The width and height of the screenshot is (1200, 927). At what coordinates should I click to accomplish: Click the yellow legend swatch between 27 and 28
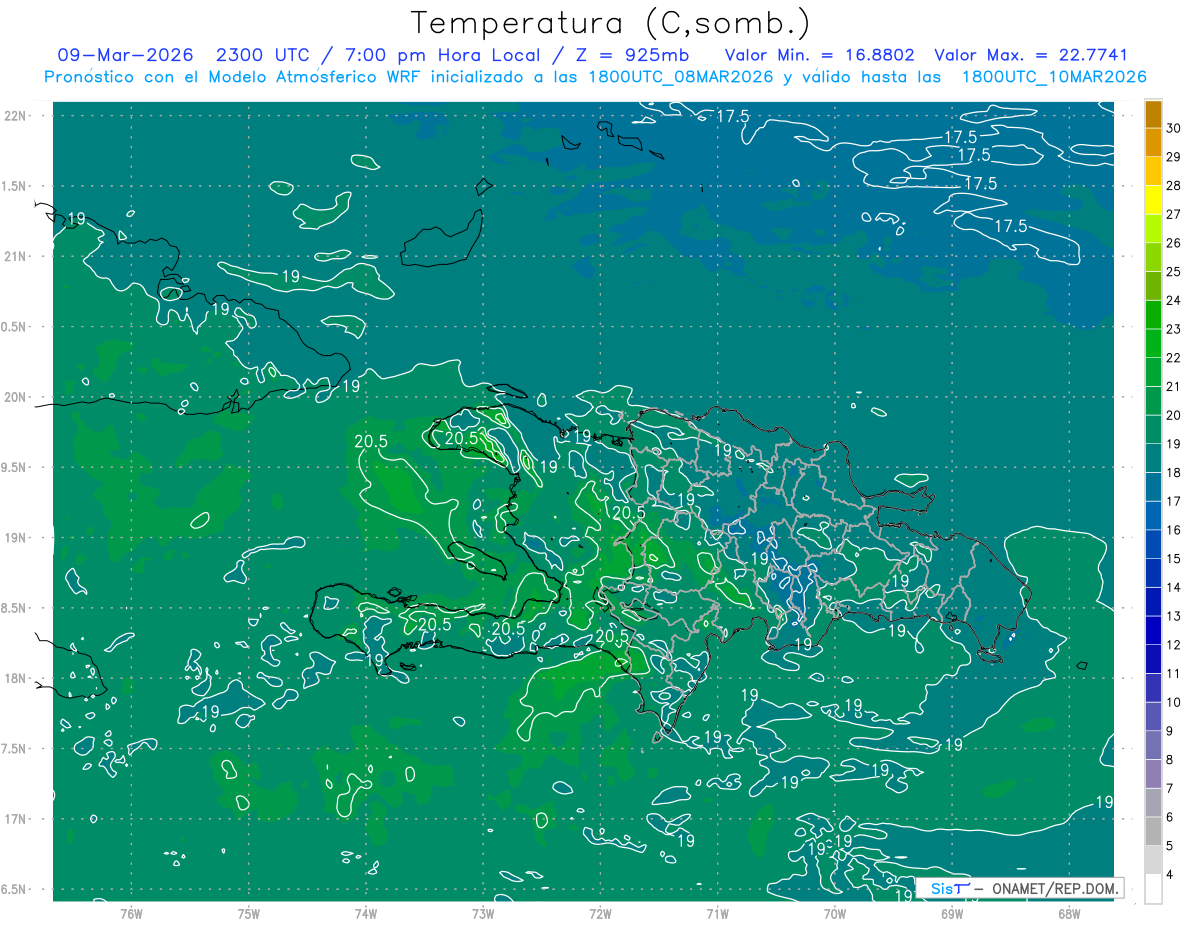1153,200
